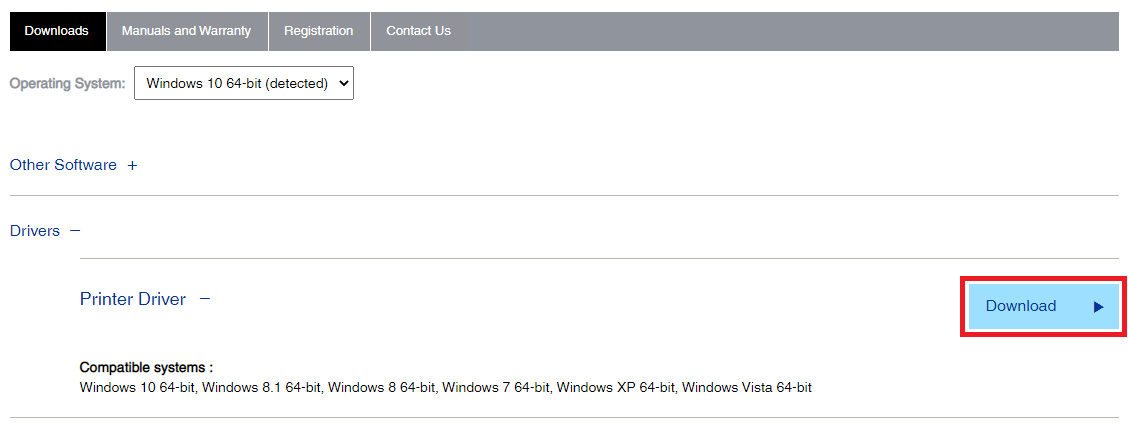Click the minus icon beside Printer Driver
This screenshot has width=1128, height=440.
pos(205,298)
